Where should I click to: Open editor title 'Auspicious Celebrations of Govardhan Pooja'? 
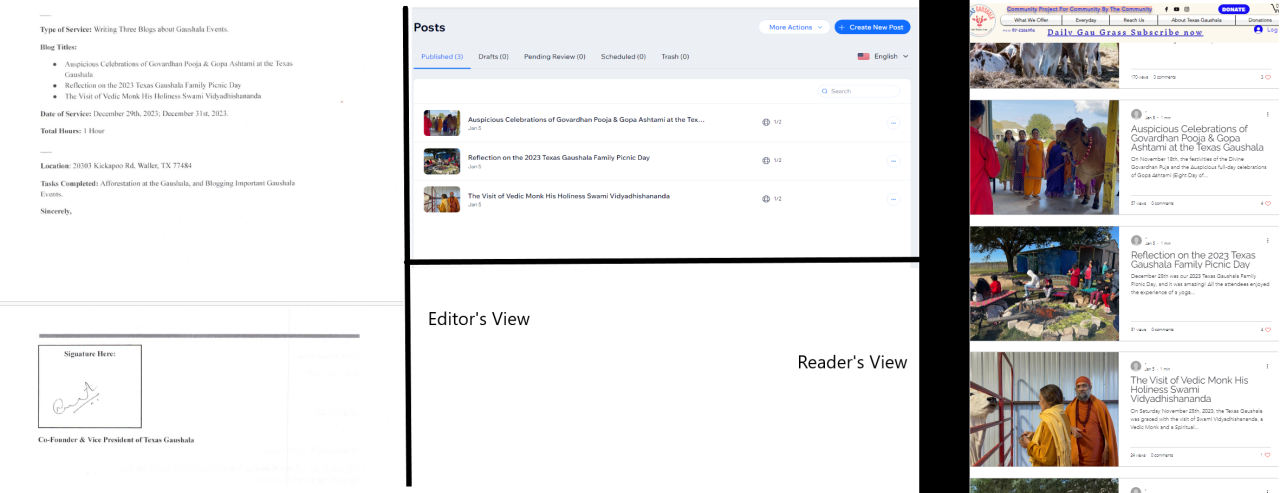pos(586,119)
